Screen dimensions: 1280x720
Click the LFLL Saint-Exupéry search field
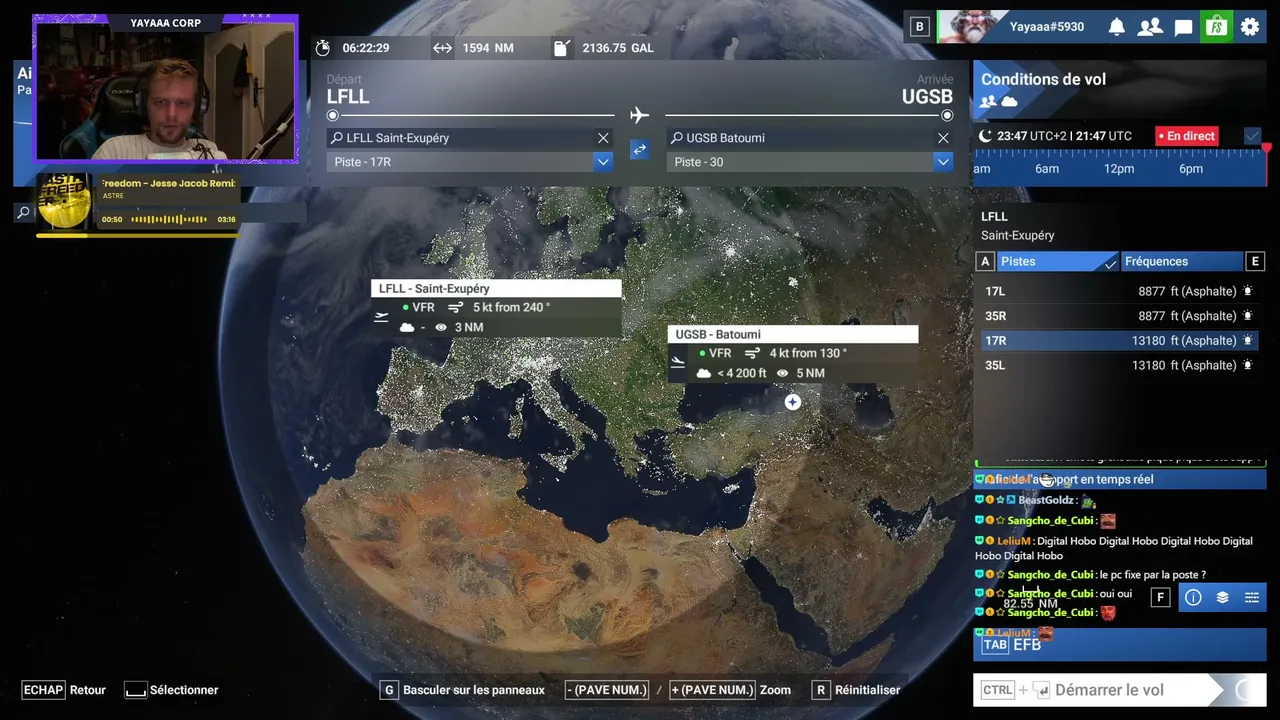pos(460,138)
